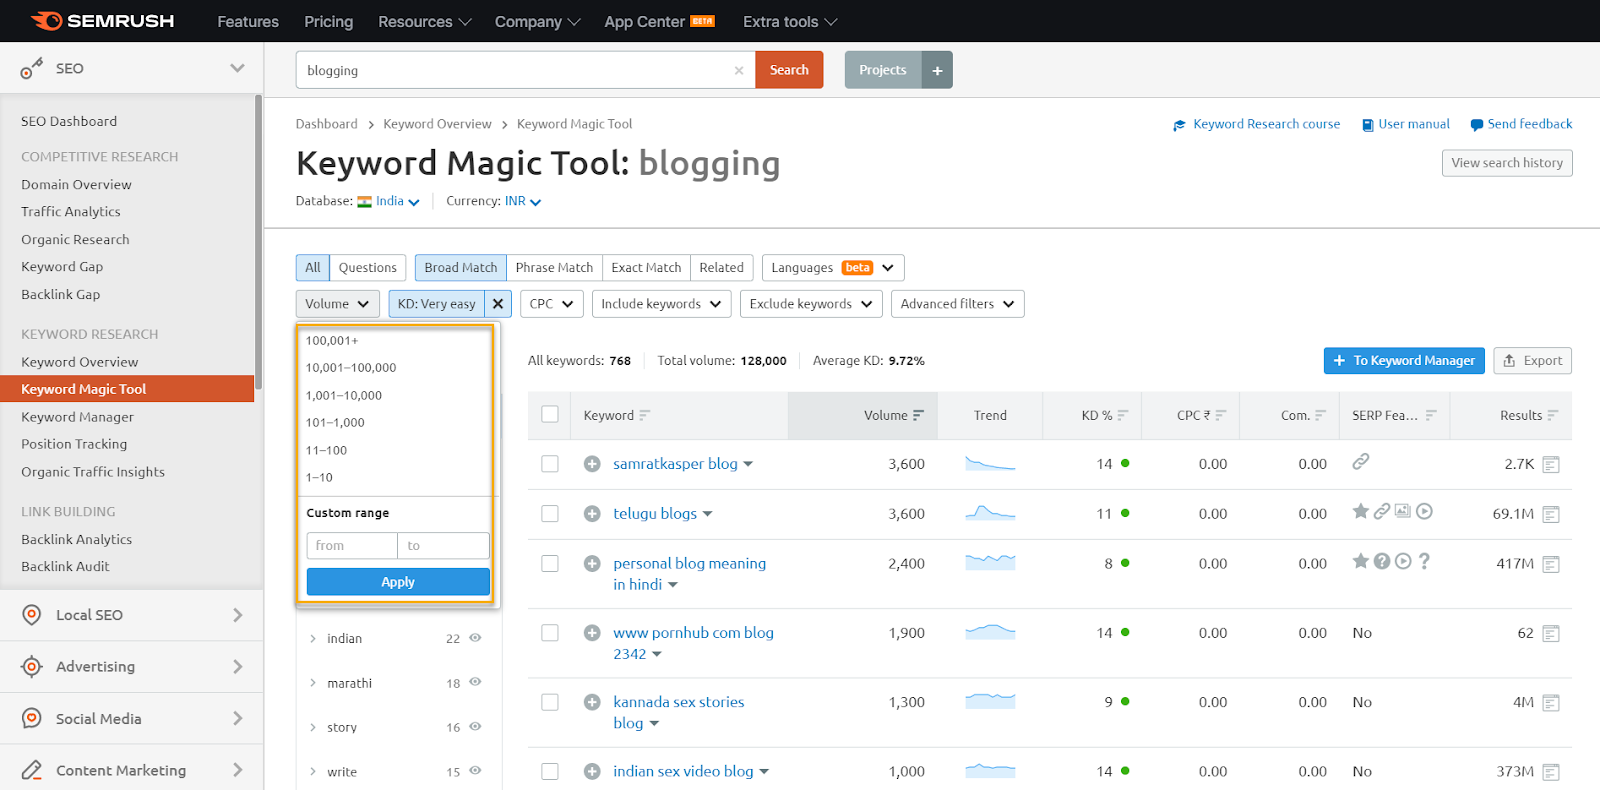The height and width of the screenshot is (790, 1600).
Task: Expand the marathi keyword group
Action: click(313, 683)
